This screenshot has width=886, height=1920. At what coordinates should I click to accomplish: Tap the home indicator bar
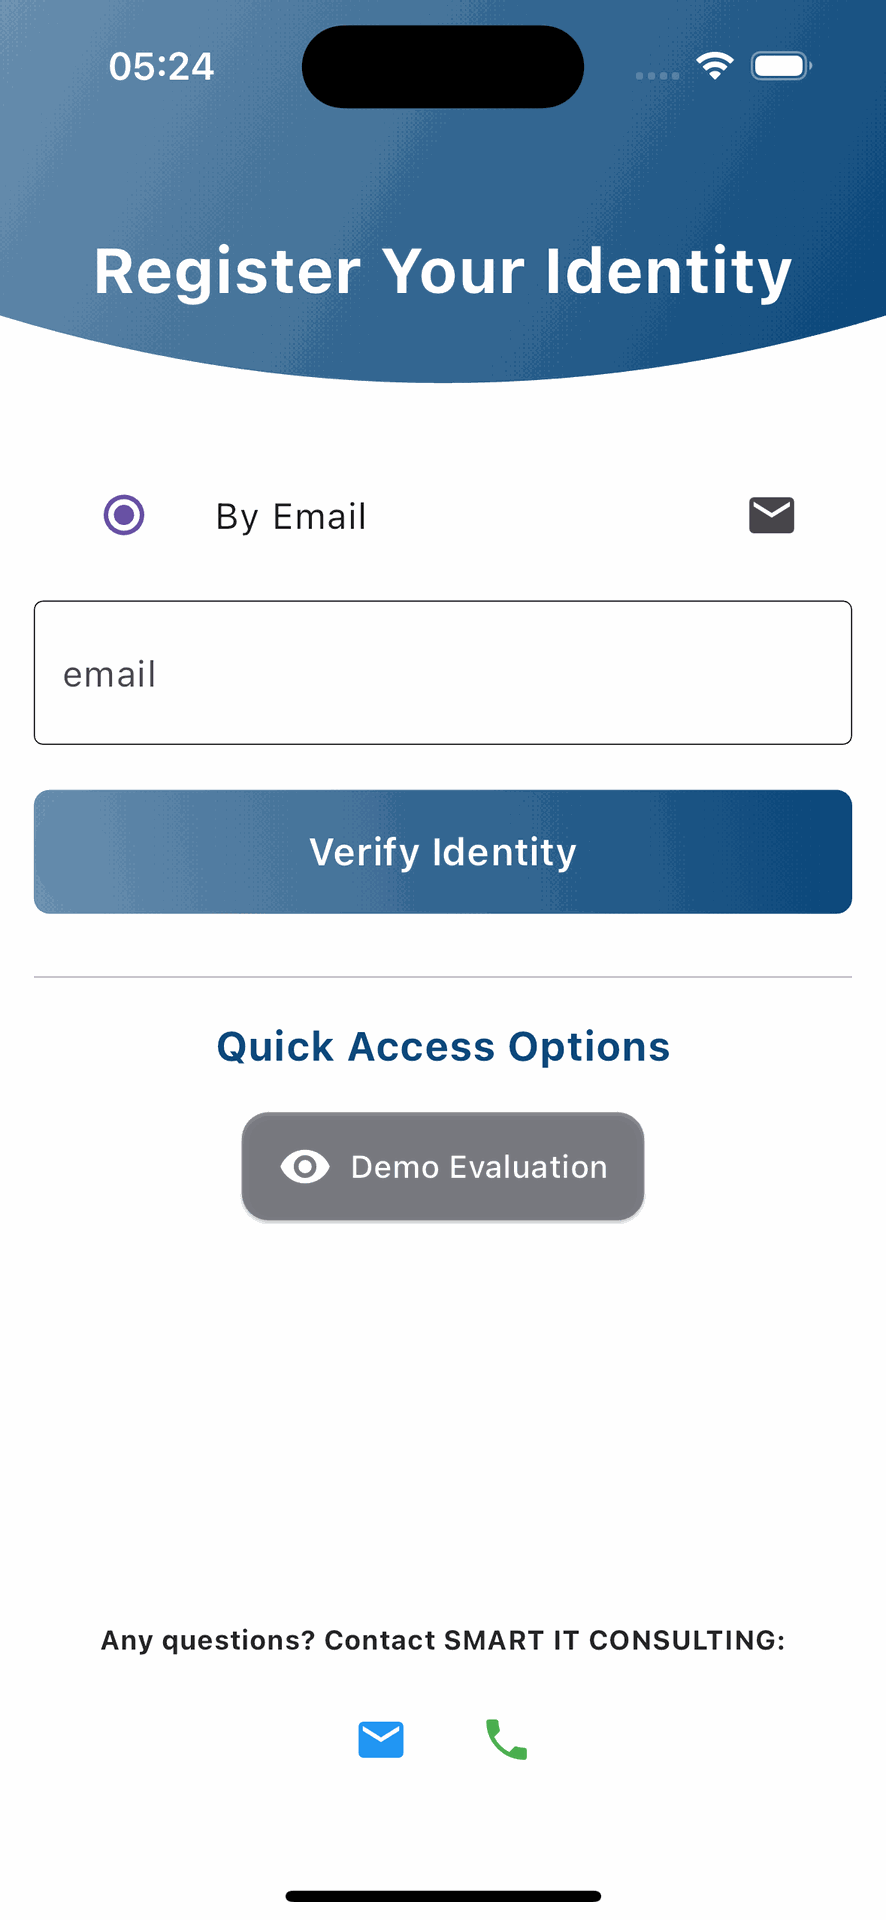(443, 1896)
